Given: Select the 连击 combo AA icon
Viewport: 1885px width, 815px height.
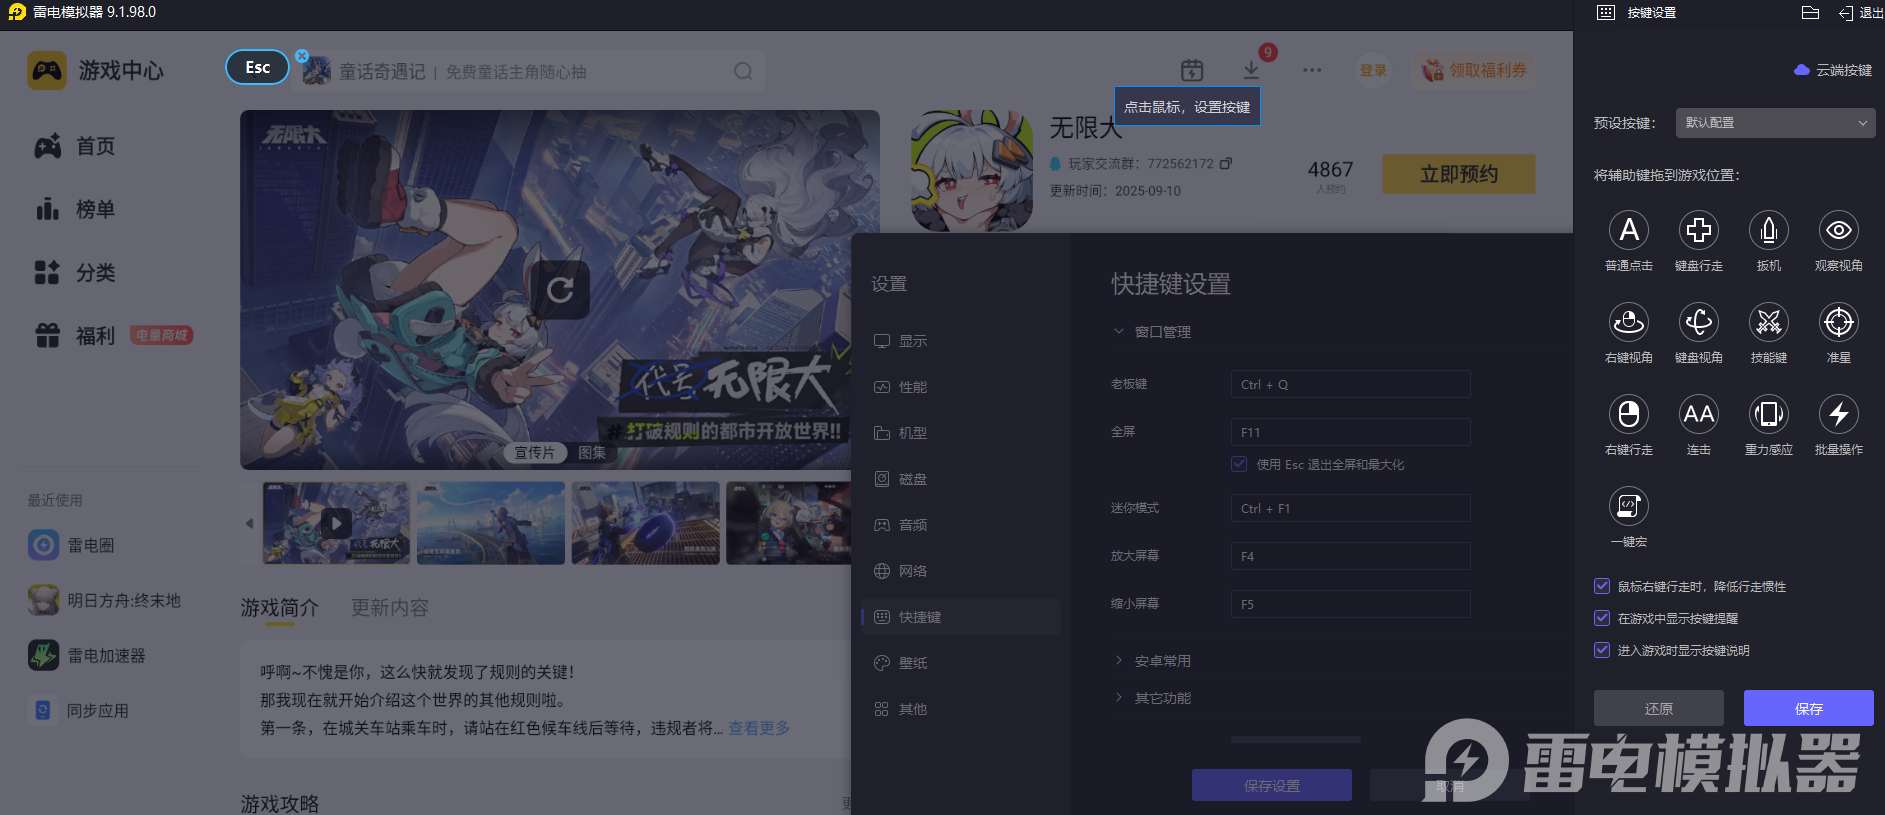Looking at the screenshot, I should point(1699,414).
